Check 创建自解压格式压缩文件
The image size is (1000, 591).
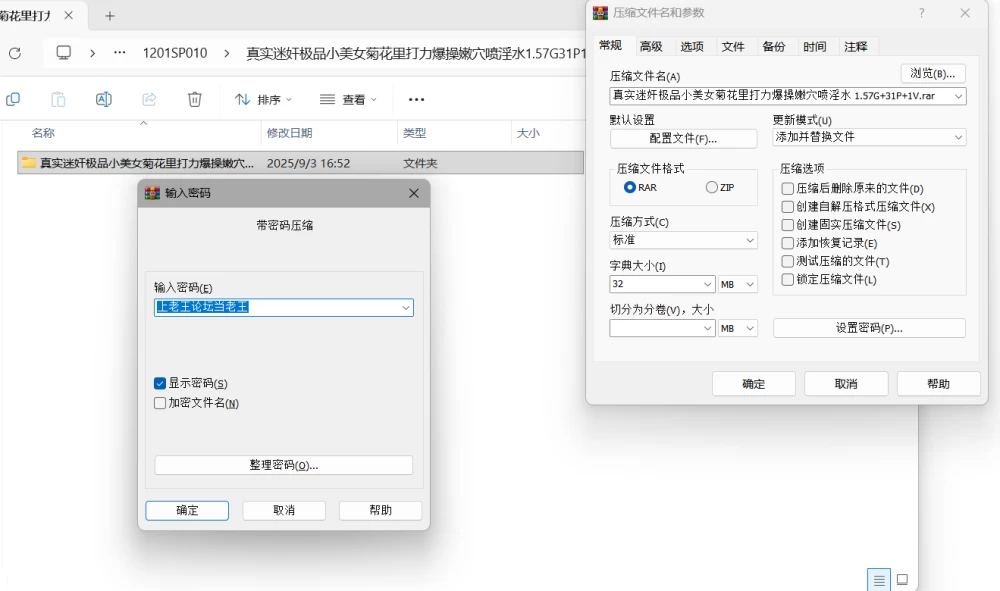788,207
